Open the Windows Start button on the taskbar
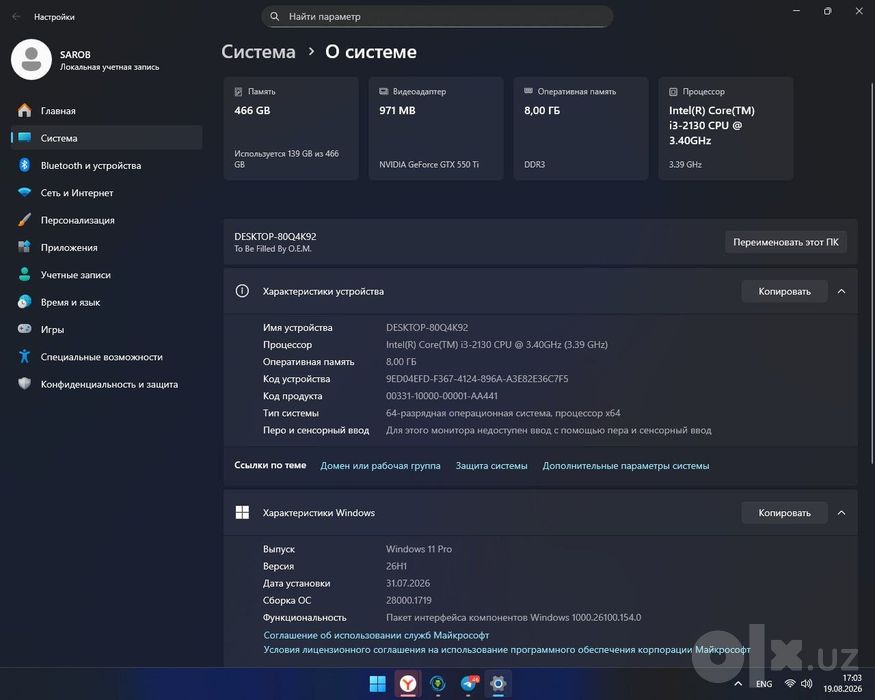The image size is (875, 700). click(378, 684)
